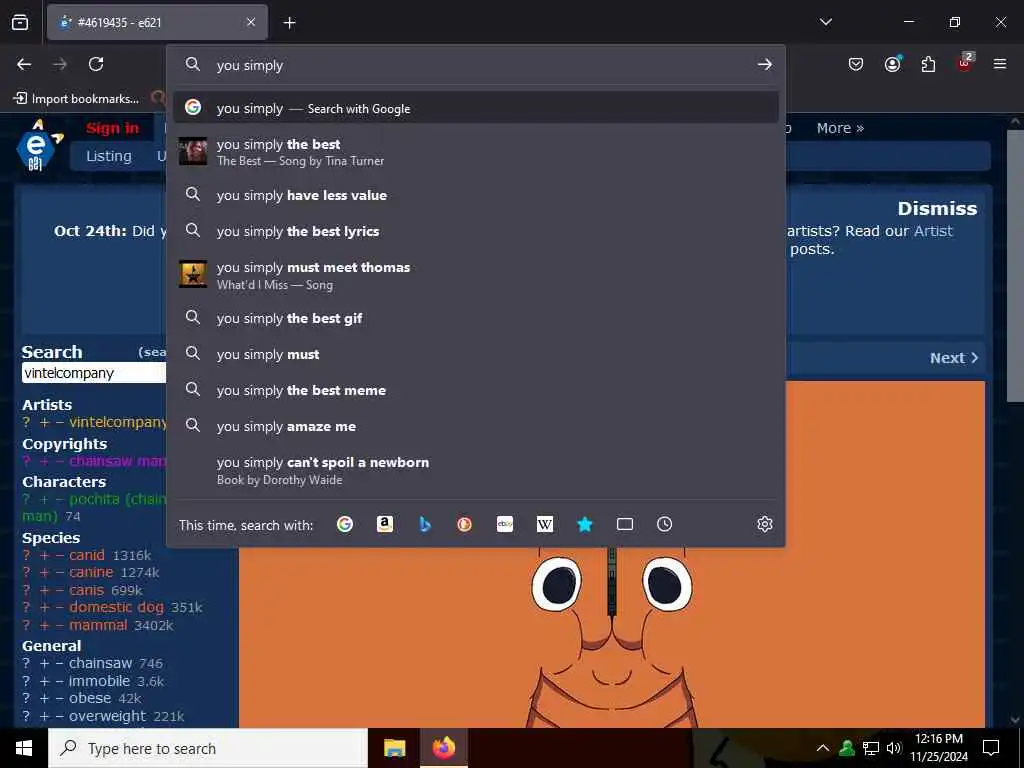Image resolution: width=1024 pixels, height=768 pixels.
Task: Open the Firefox account icon
Action: pyautogui.click(x=892, y=64)
